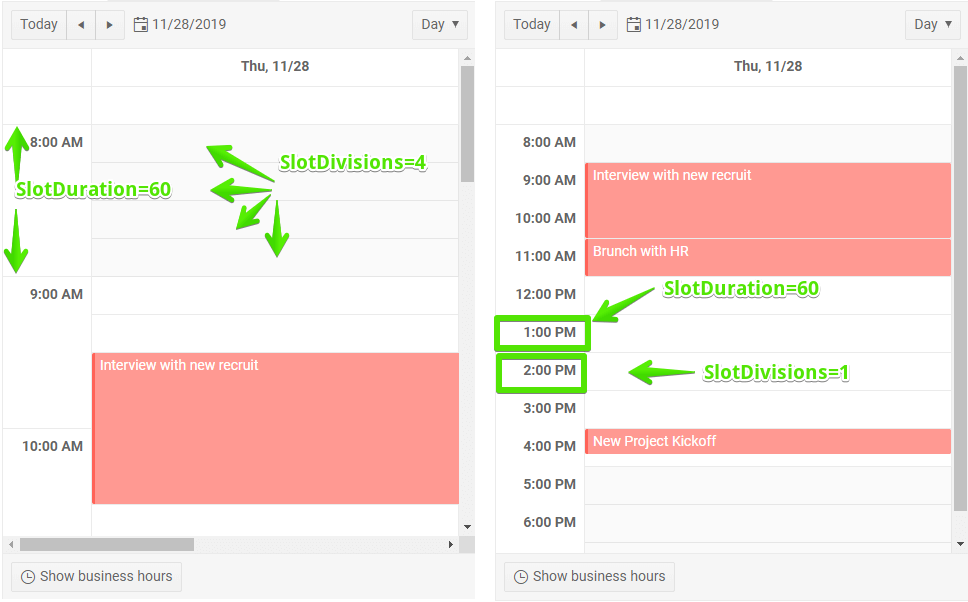Select Brunch with HR appointment

point(767,257)
